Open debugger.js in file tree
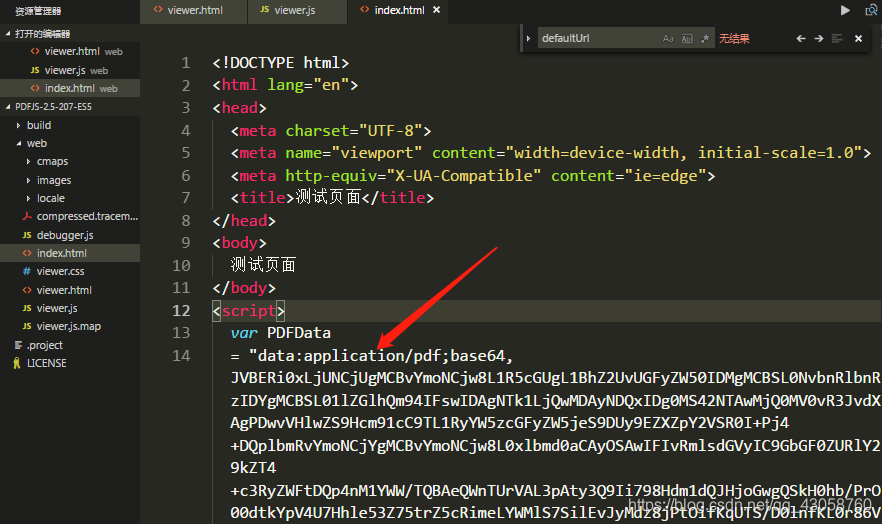882x524 pixels. (x=70, y=235)
